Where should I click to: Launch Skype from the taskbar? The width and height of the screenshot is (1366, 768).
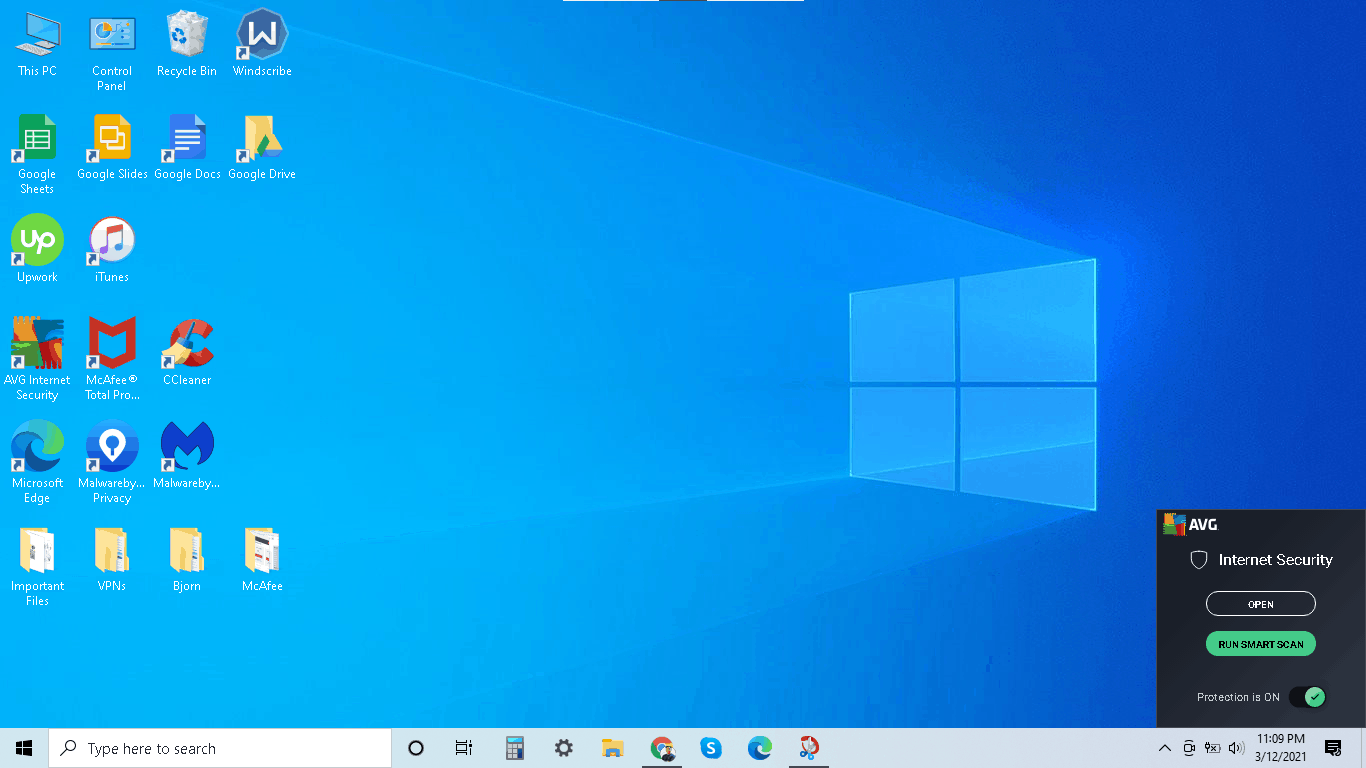pyautogui.click(x=711, y=747)
